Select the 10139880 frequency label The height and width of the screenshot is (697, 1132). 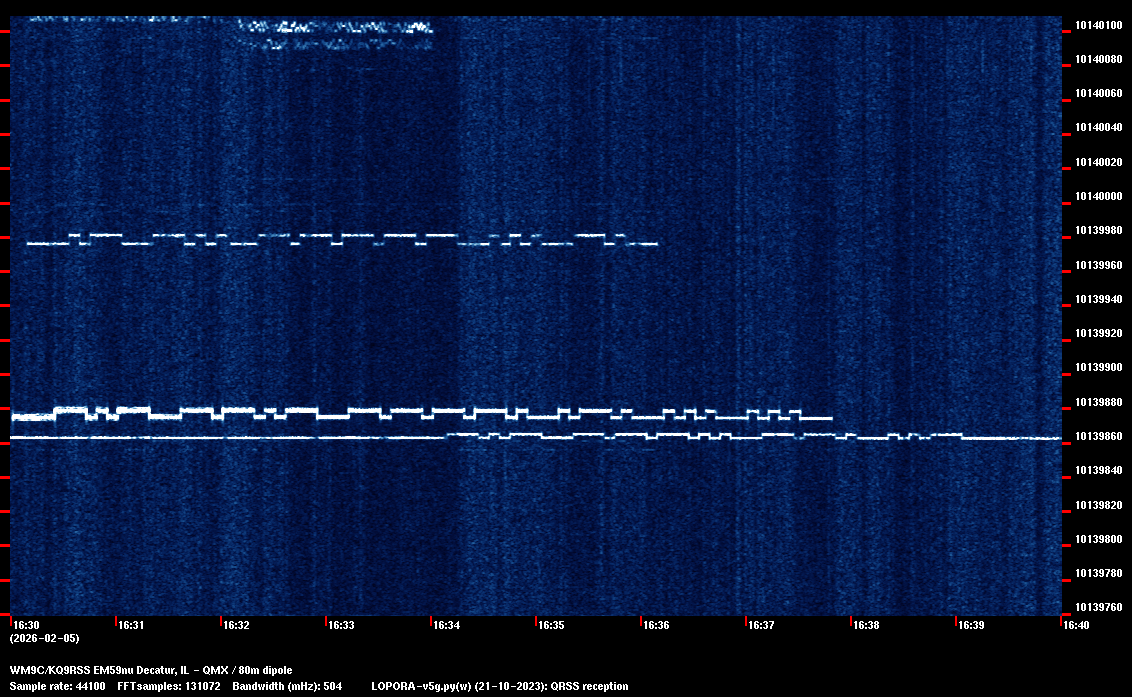[x=1097, y=402]
